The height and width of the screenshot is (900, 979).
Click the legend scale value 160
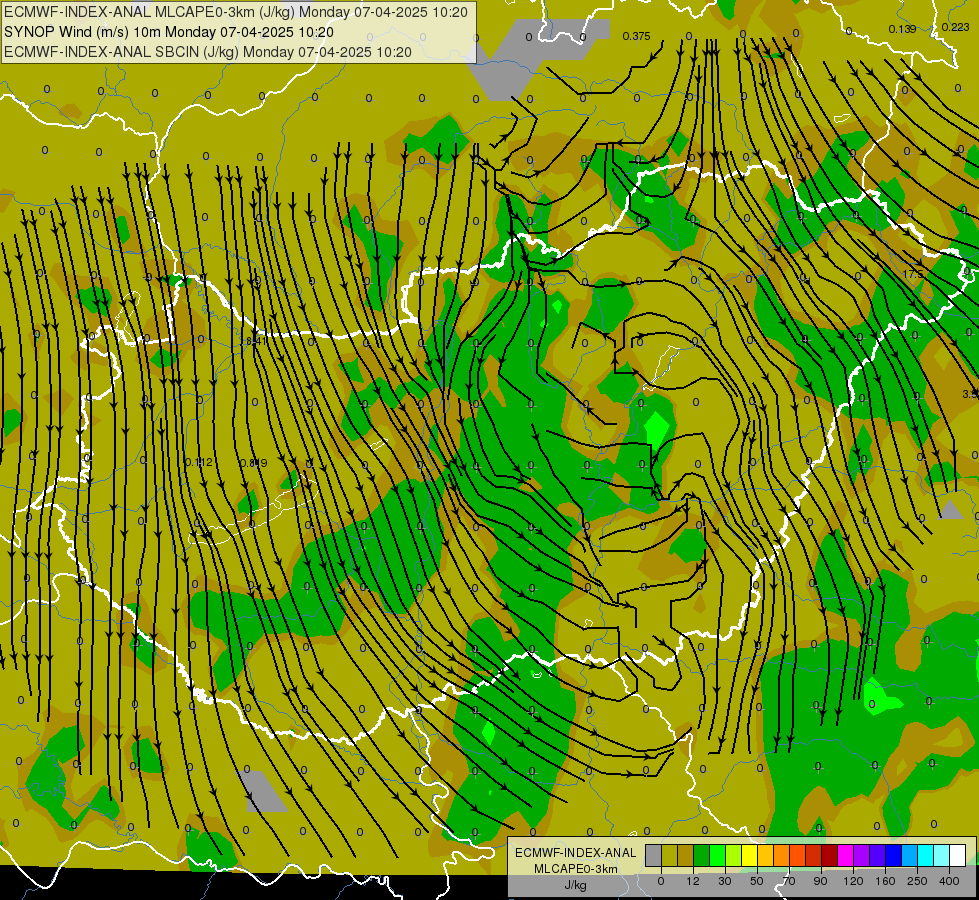click(885, 881)
